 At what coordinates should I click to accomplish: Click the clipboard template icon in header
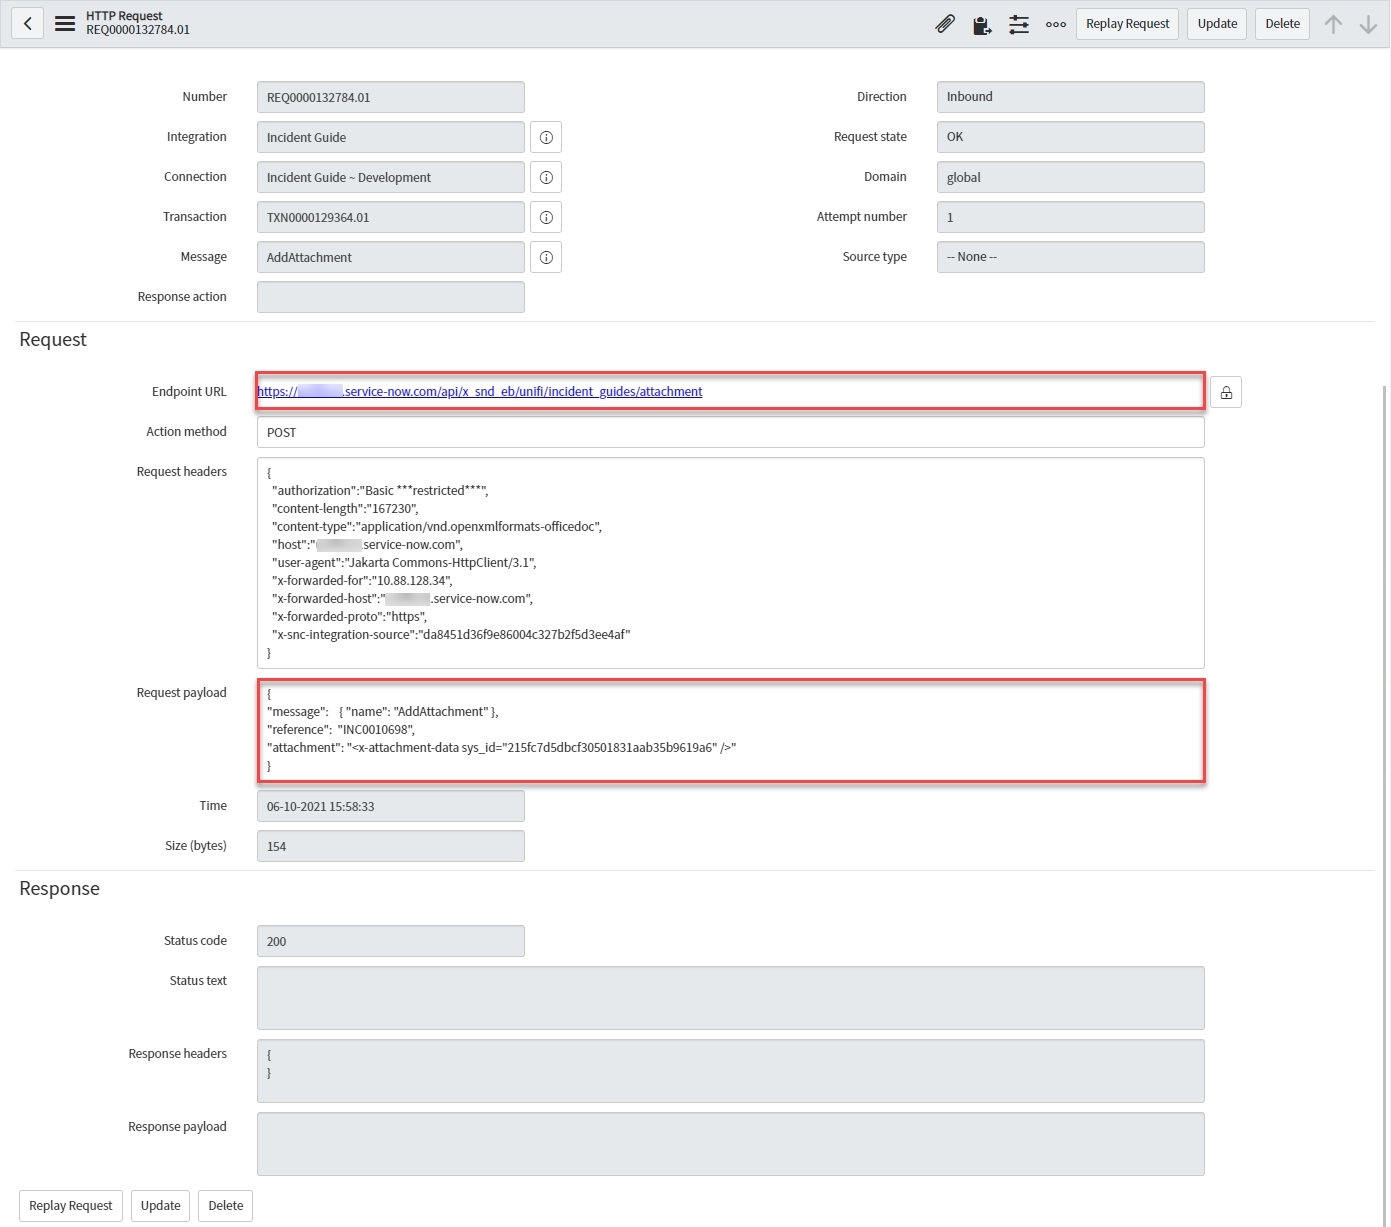(982, 25)
